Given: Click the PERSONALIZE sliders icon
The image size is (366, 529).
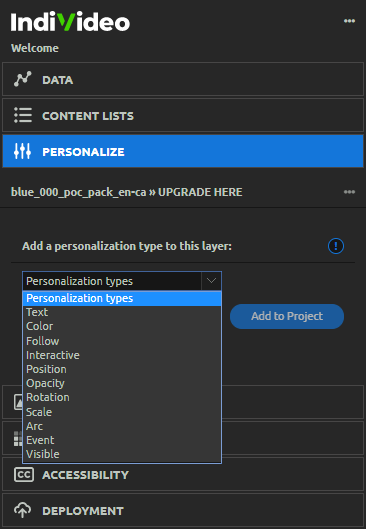Looking at the screenshot, I should pyautogui.click(x=23, y=151).
